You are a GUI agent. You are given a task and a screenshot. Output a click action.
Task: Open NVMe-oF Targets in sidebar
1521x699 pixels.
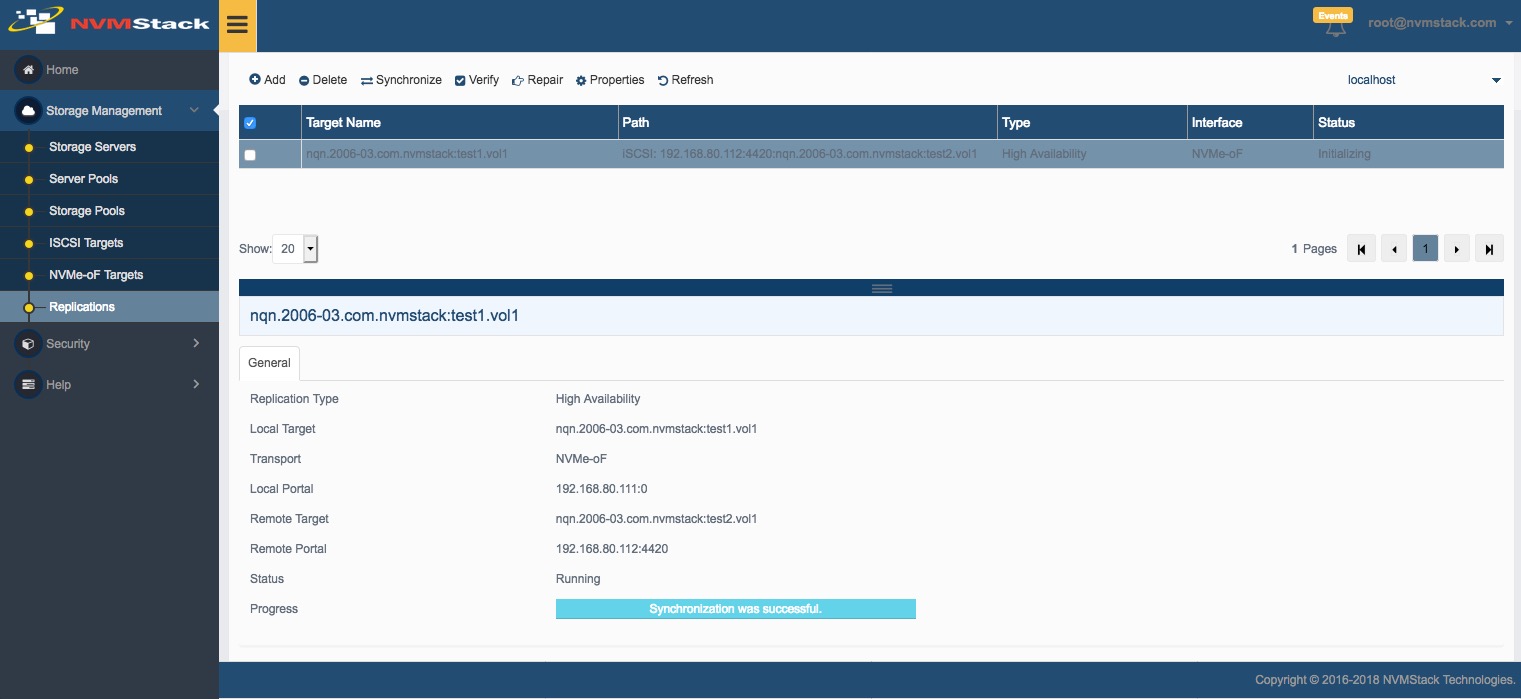pyautogui.click(x=96, y=275)
